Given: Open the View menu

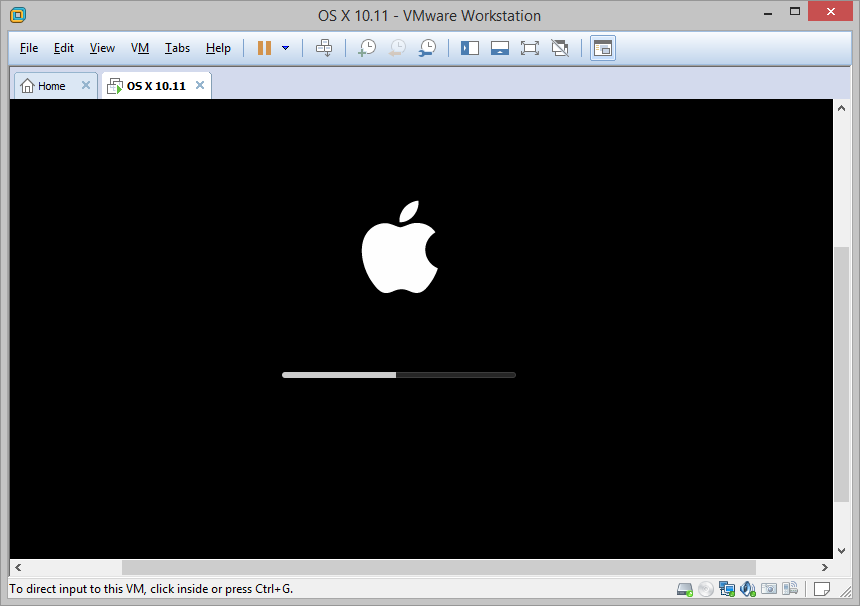Looking at the screenshot, I should tap(102, 48).
